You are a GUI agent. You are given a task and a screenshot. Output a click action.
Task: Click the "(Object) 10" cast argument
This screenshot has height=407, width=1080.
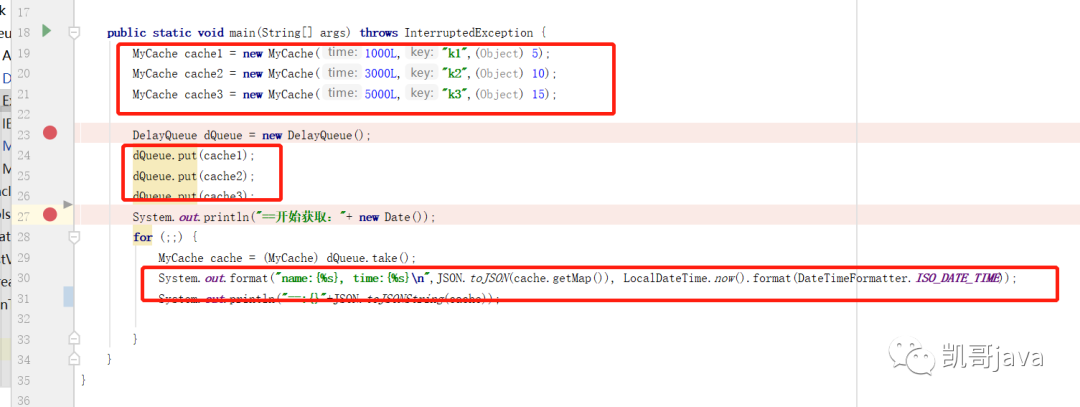[508, 74]
